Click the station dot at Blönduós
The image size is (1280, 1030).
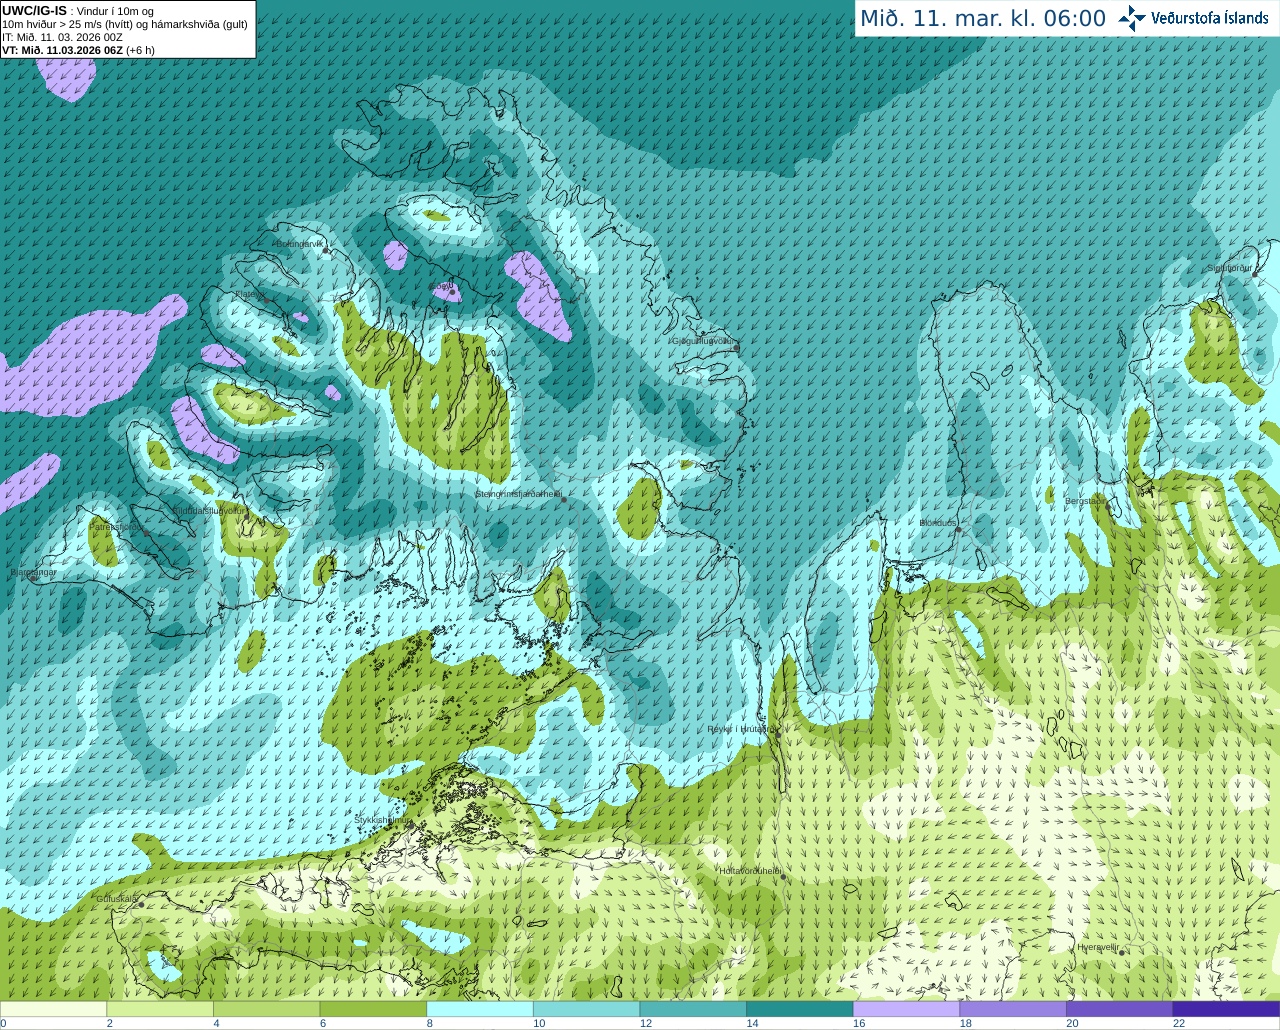pyautogui.click(x=958, y=530)
